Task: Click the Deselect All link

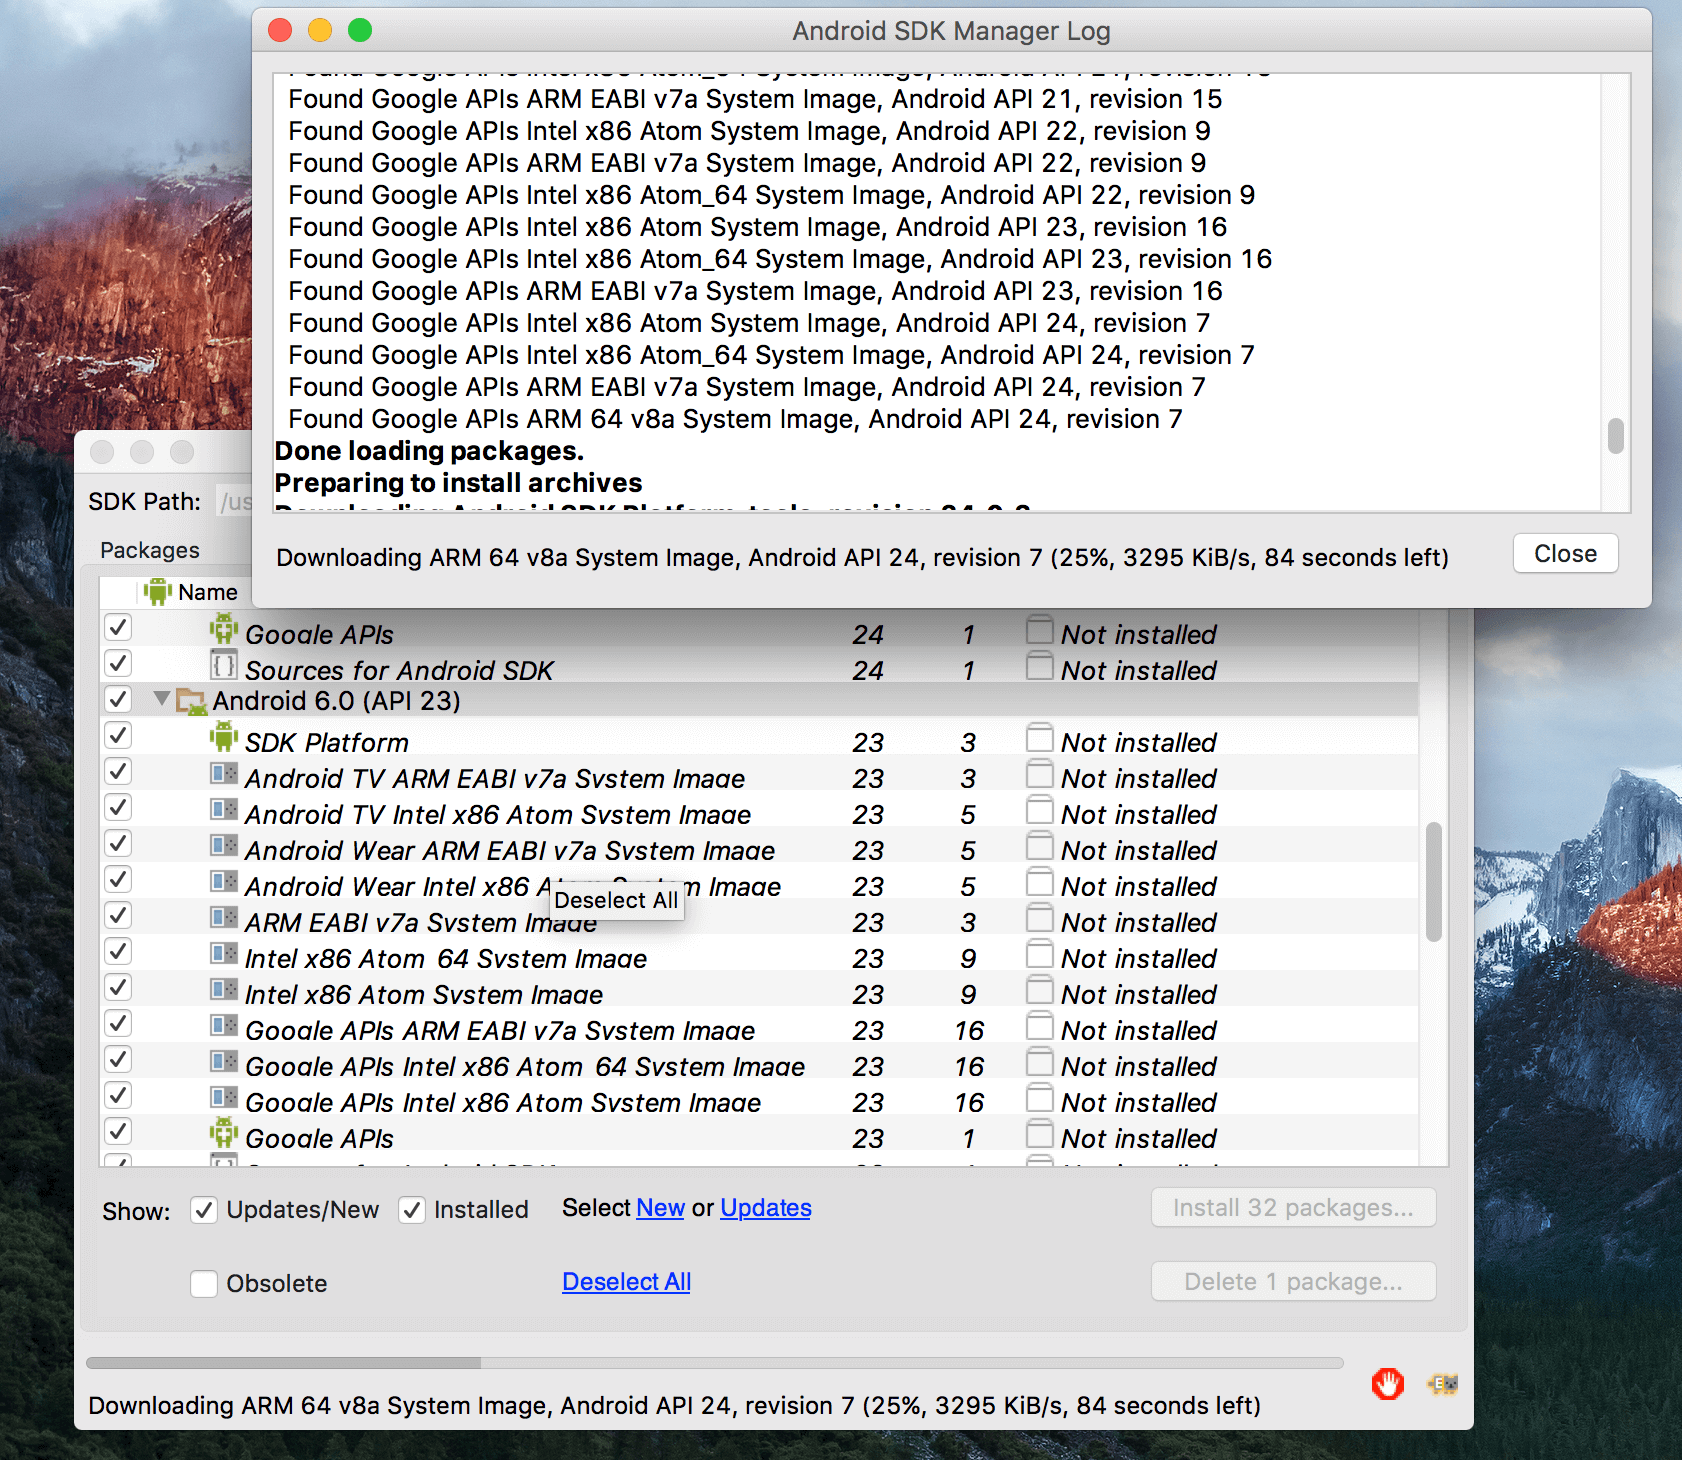Action: pyautogui.click(x=627, y=1282)
